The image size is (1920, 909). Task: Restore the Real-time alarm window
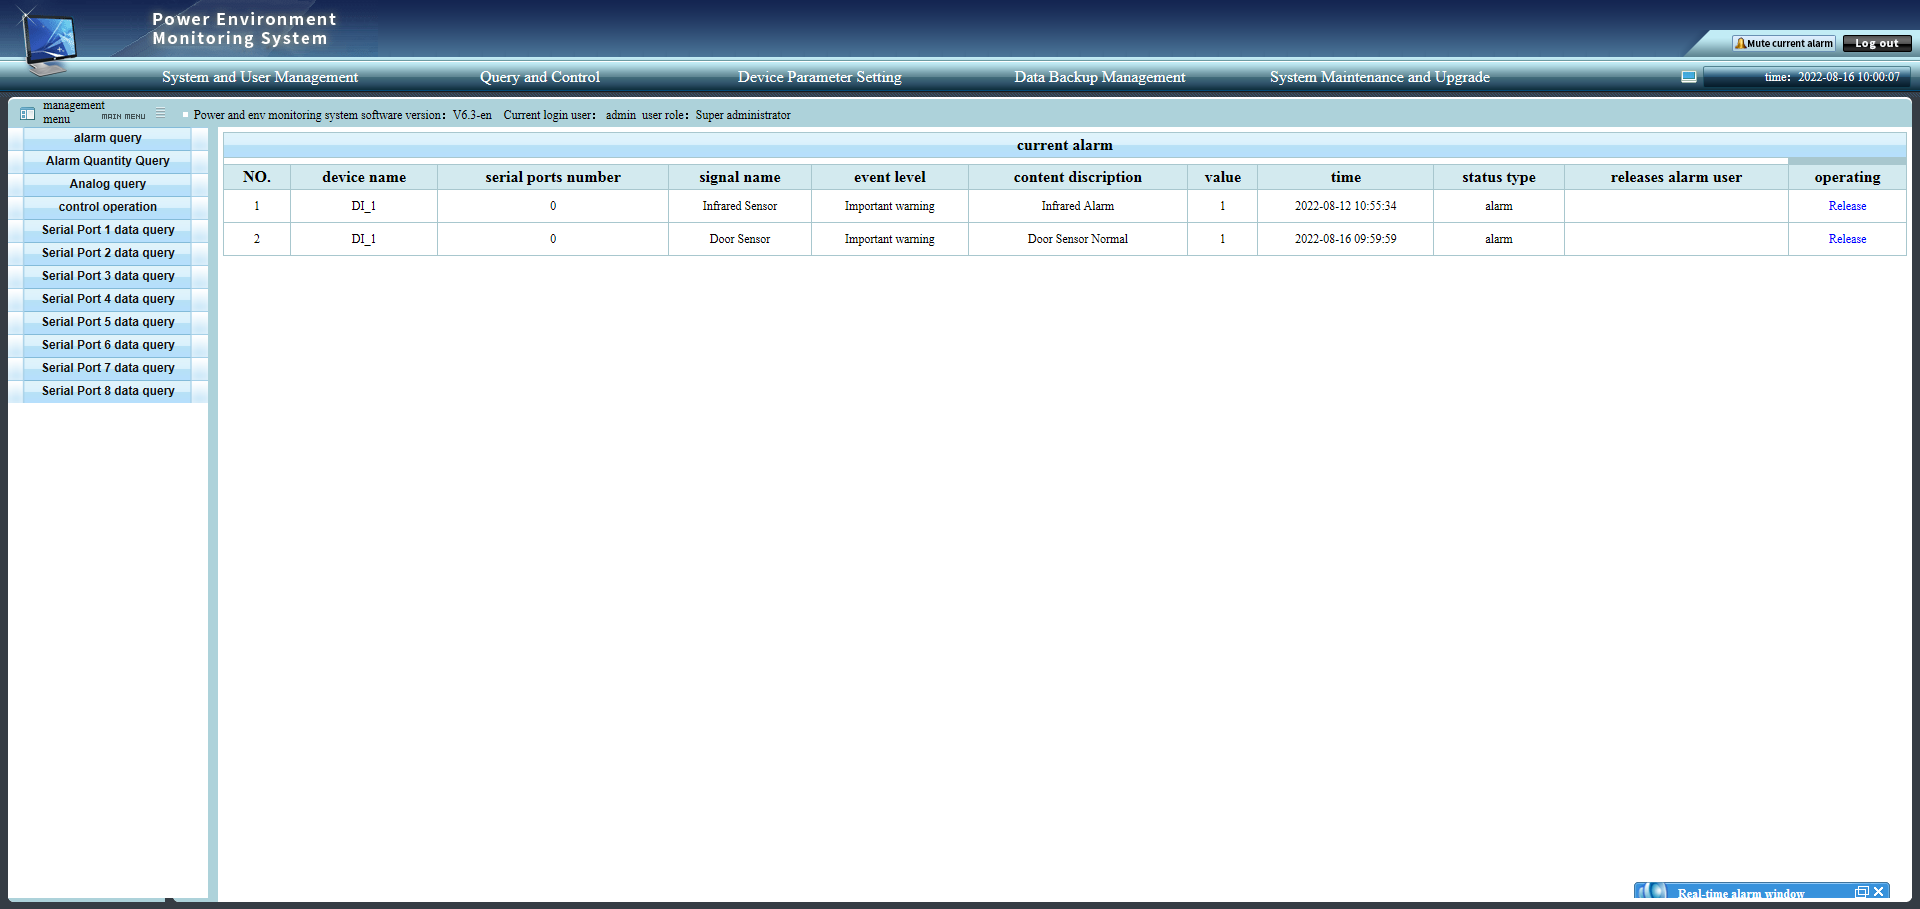1861,892
